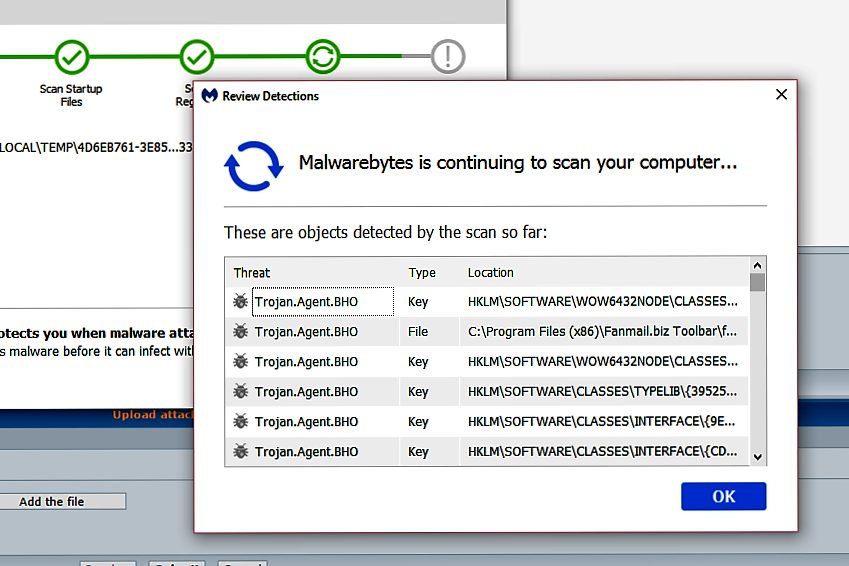
Task: Click the bug icon for the Fanmail.biz file row
Action: click(240, 331)
